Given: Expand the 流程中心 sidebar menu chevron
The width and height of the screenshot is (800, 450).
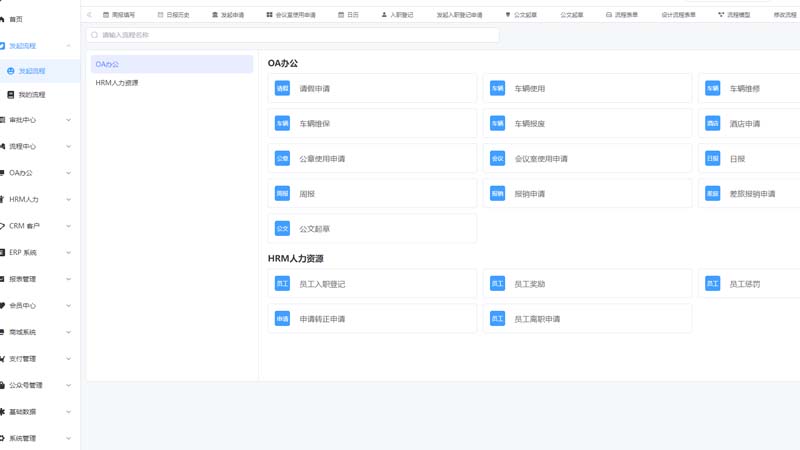Looking at the screenshot, I should click(x=68, y=146).
